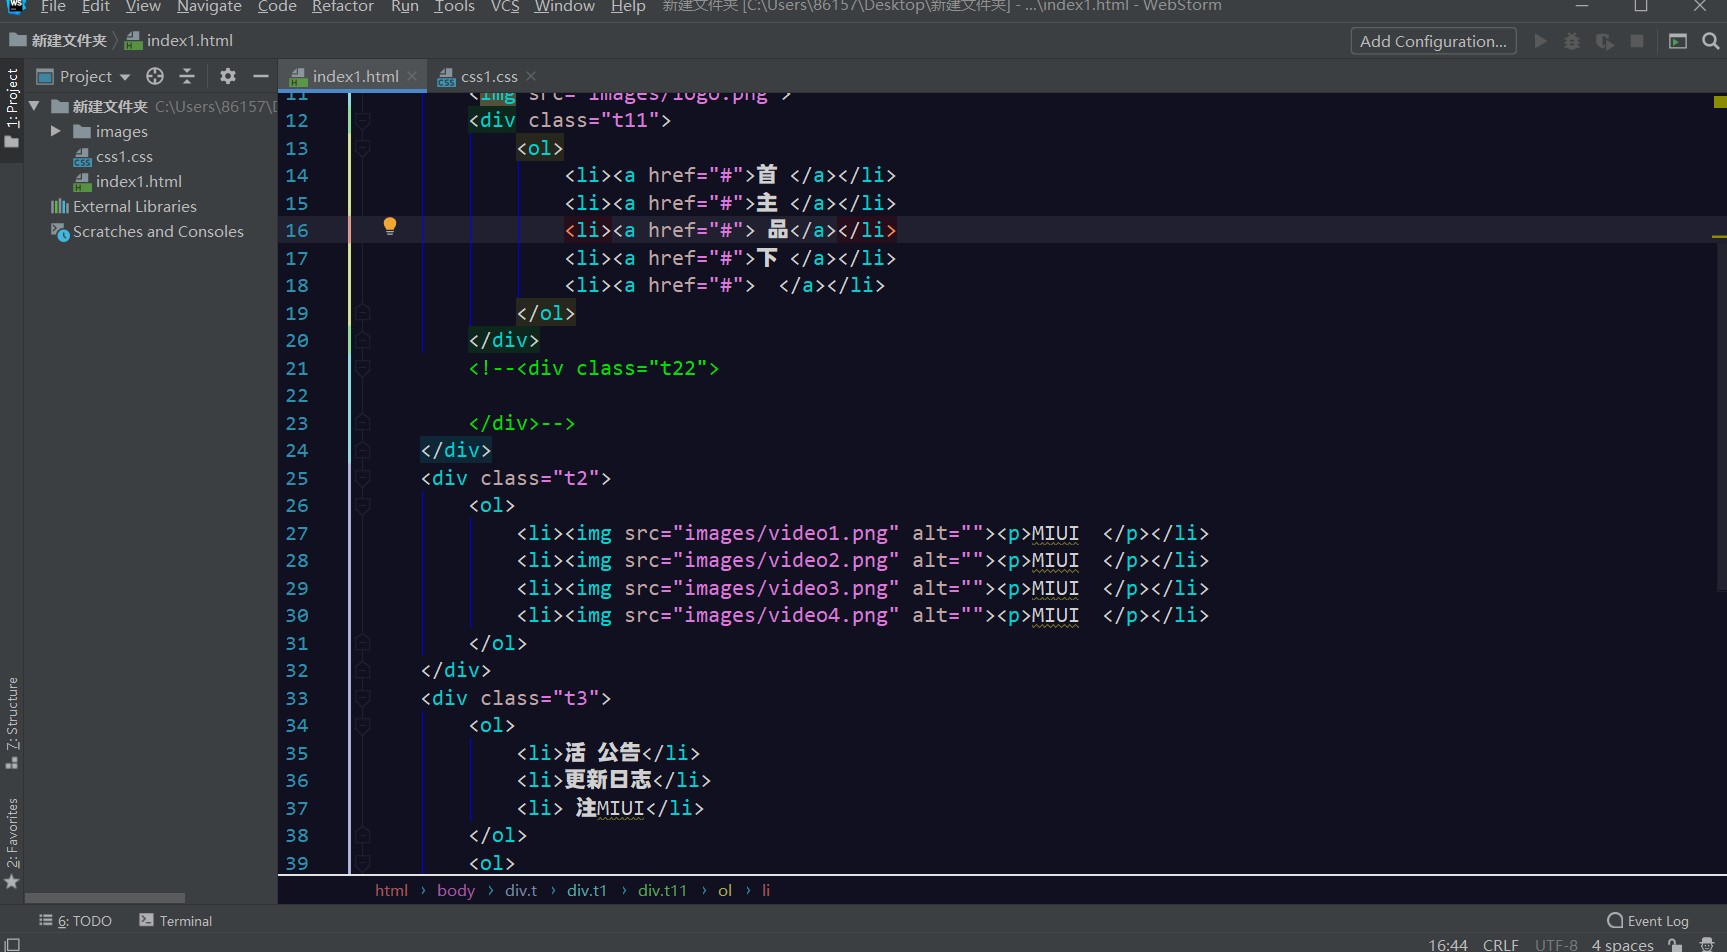Viewport: 1727px width, 952px height.
Task: Click the read-only lock icon in status bar
Action: [x=1675, y=945]
